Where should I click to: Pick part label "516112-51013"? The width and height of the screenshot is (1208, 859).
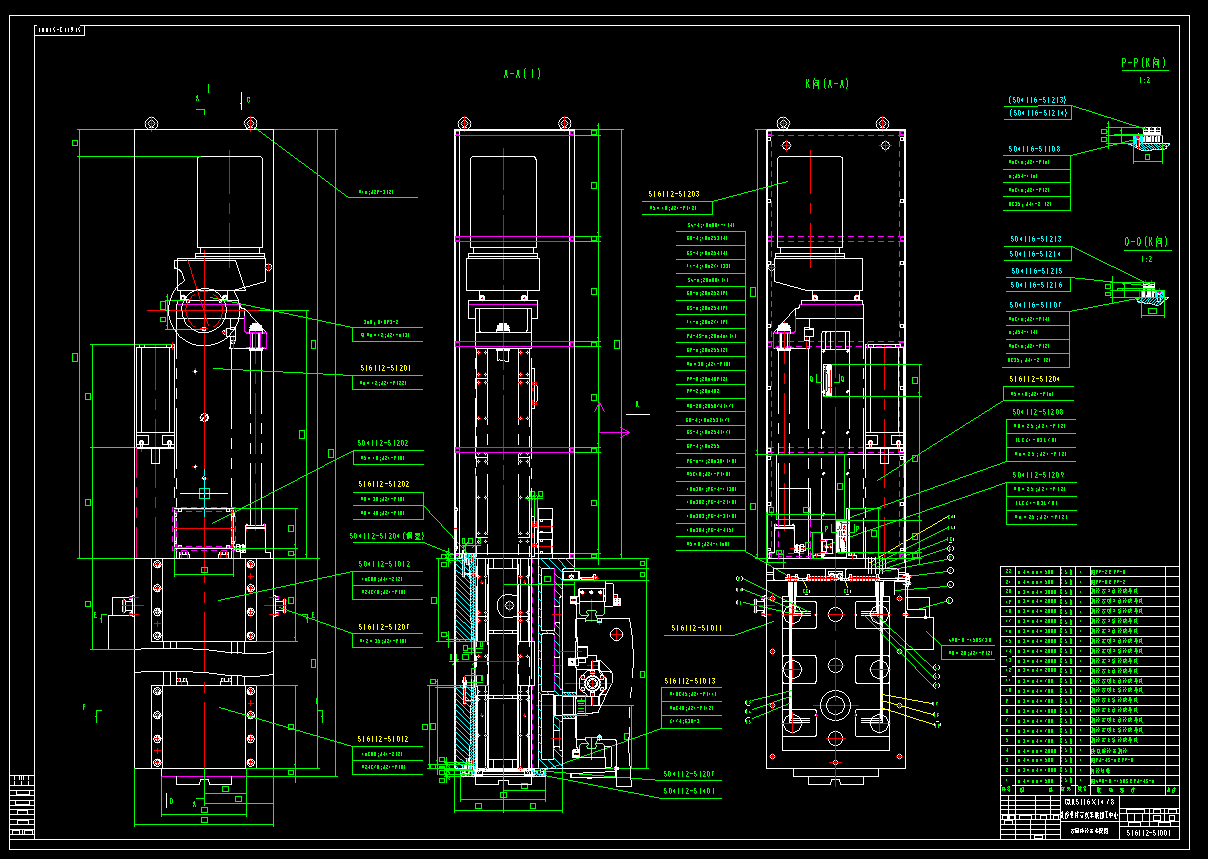(x=691, y=680)
